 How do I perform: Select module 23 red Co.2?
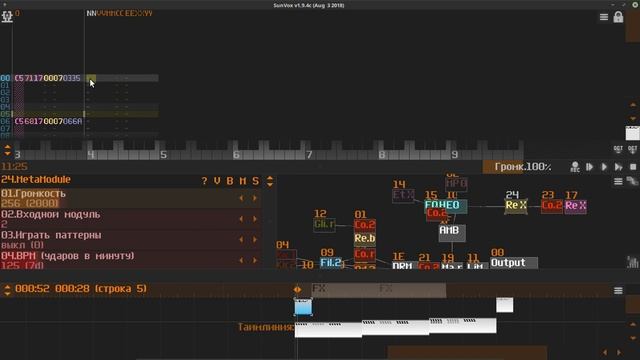(552, 206)
